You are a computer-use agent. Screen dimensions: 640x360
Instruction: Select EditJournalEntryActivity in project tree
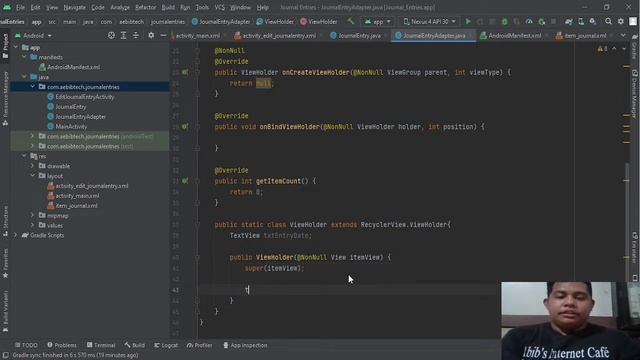pos(84,97)
